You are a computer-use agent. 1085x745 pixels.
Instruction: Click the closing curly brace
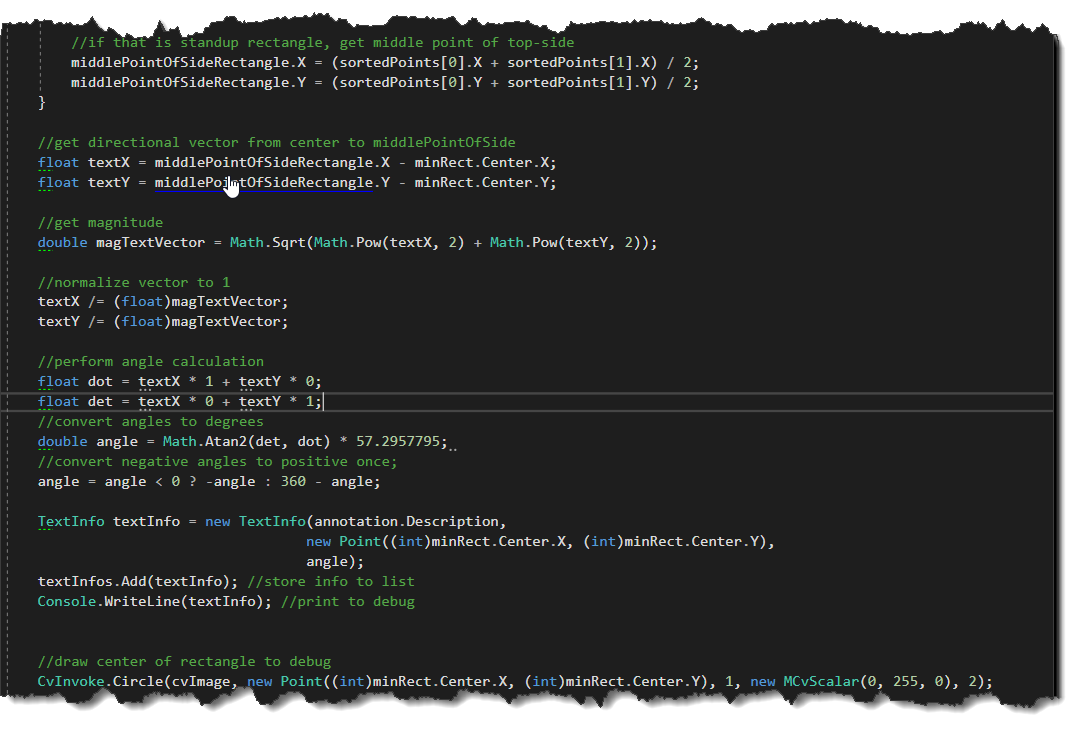pyautogui.click(x=42, y=102)
